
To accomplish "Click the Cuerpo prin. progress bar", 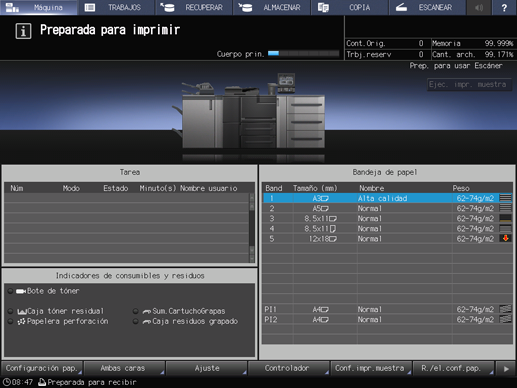I will pos(304,53).
